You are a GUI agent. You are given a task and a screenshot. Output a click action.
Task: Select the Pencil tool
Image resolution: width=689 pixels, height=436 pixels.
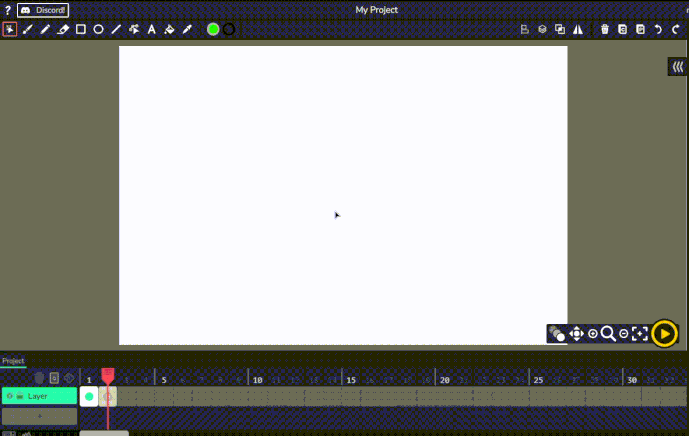point(45,29)
